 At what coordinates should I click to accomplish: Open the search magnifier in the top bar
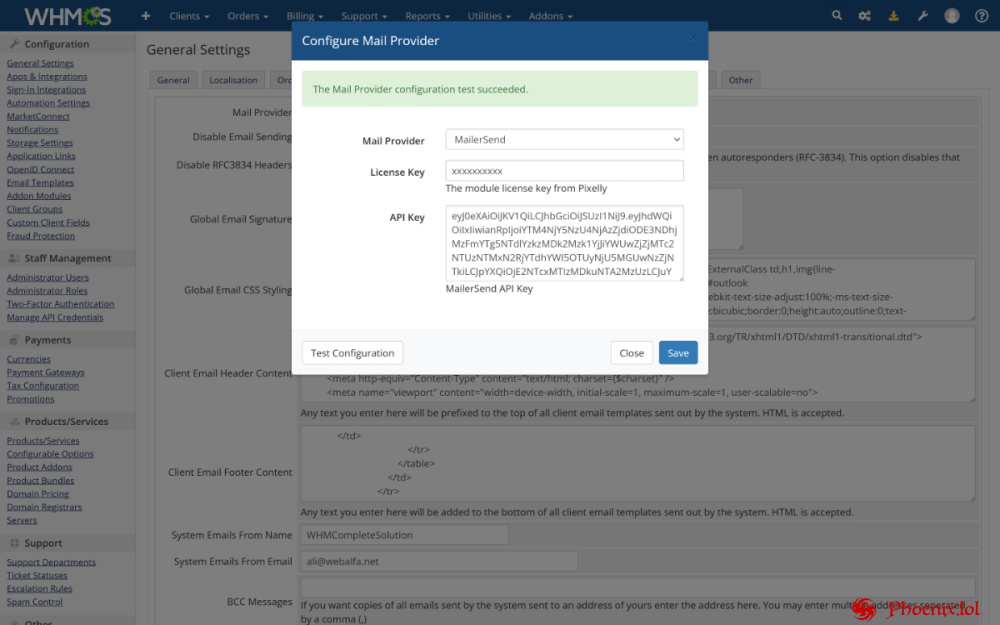coord(837,15)
